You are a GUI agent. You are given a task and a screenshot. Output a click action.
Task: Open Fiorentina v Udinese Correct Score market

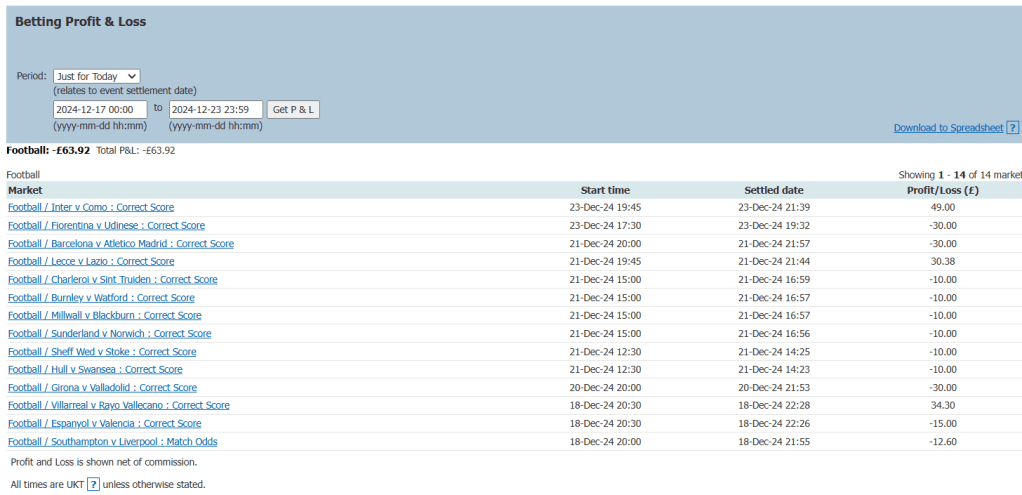[106, 226]
